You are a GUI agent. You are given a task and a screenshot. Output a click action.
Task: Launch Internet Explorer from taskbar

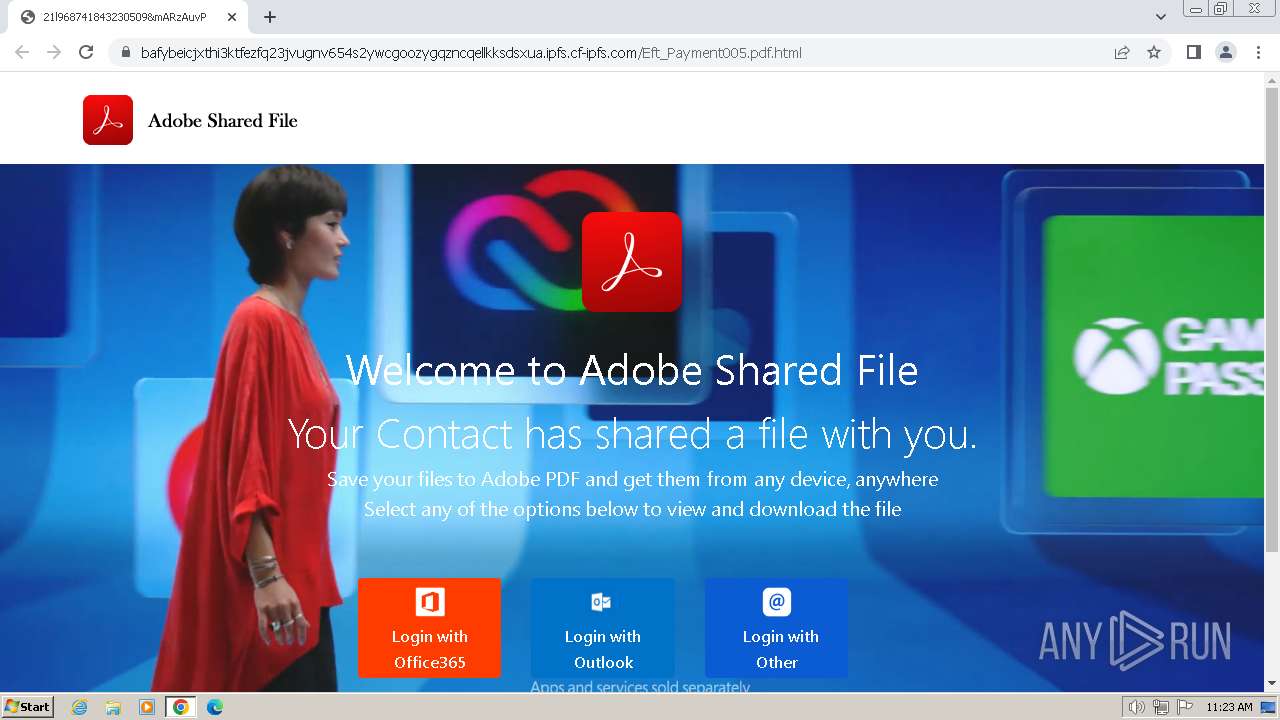(79, 707)
